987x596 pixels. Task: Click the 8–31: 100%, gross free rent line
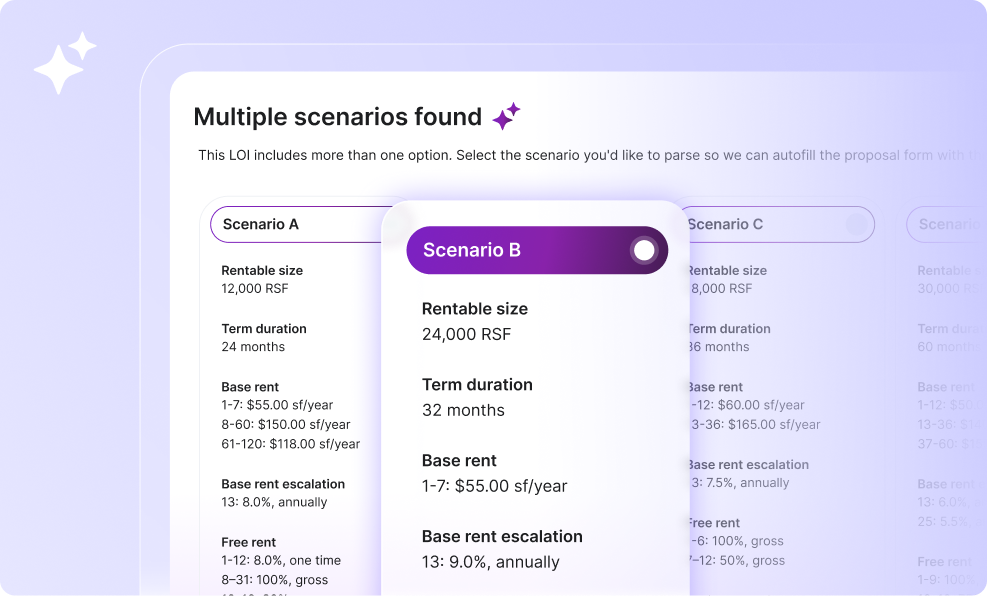point(275,579)
